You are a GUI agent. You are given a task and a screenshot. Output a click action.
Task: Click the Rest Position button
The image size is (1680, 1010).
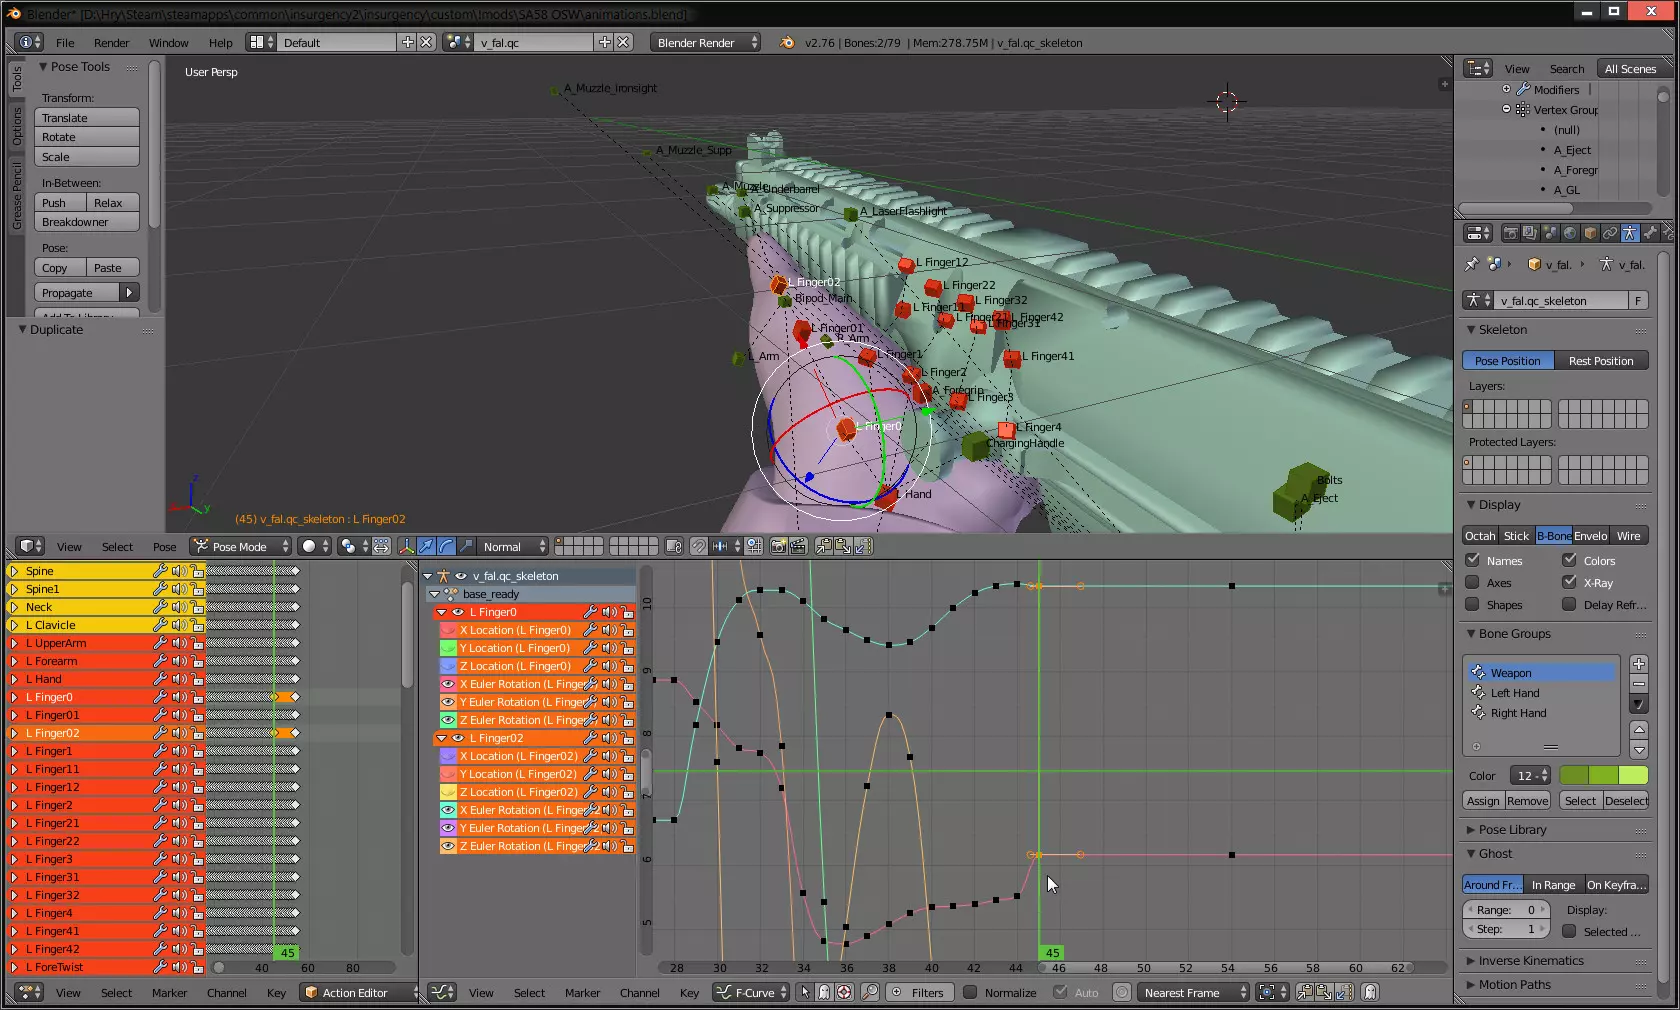click(x=1600, y=361)
